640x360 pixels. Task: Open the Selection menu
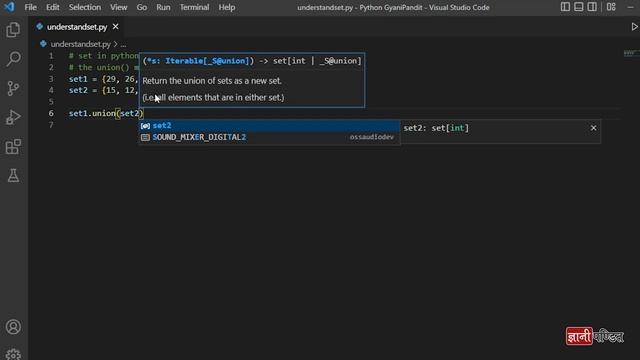(x=84, y=7)
